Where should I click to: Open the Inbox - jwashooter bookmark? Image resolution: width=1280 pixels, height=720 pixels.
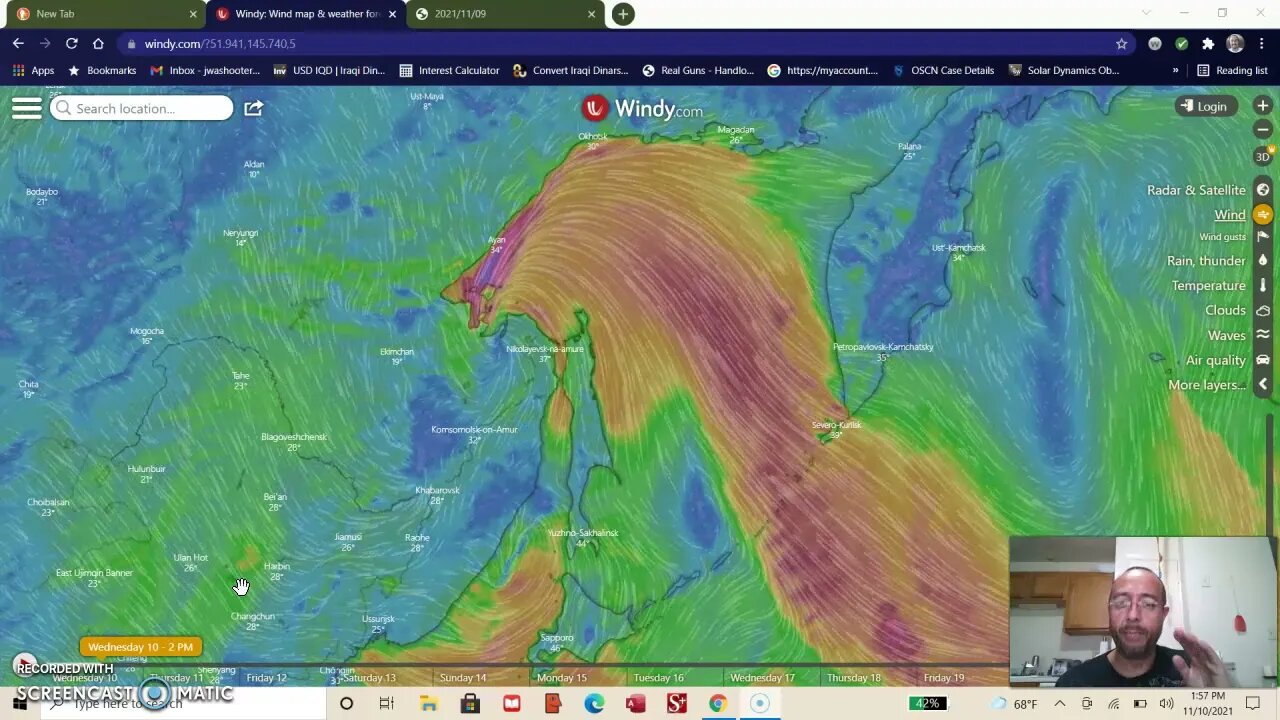[205, 71]
